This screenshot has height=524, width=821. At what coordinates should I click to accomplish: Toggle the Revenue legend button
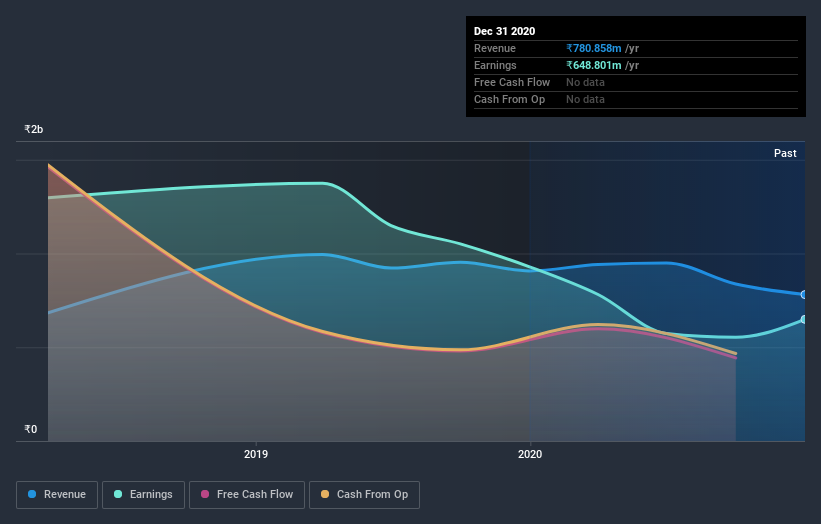[x=57, y=495]
